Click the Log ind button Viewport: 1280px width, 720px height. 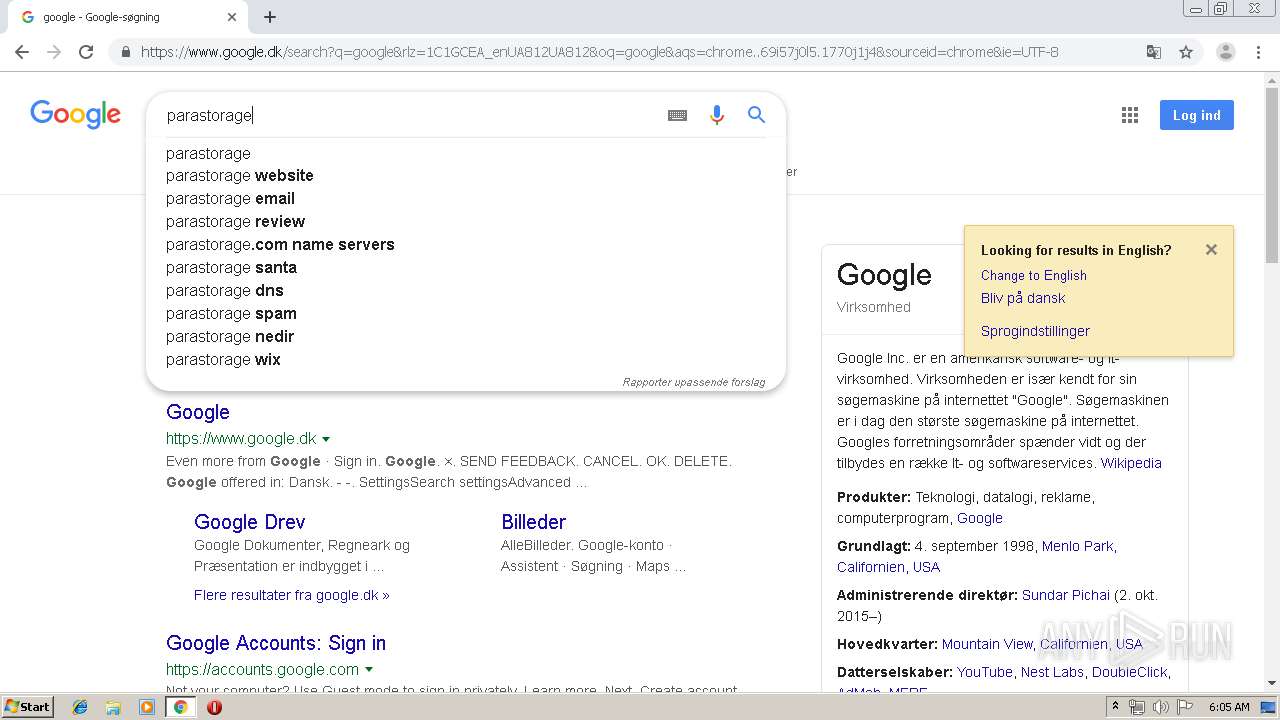[x=1197, y=115]
